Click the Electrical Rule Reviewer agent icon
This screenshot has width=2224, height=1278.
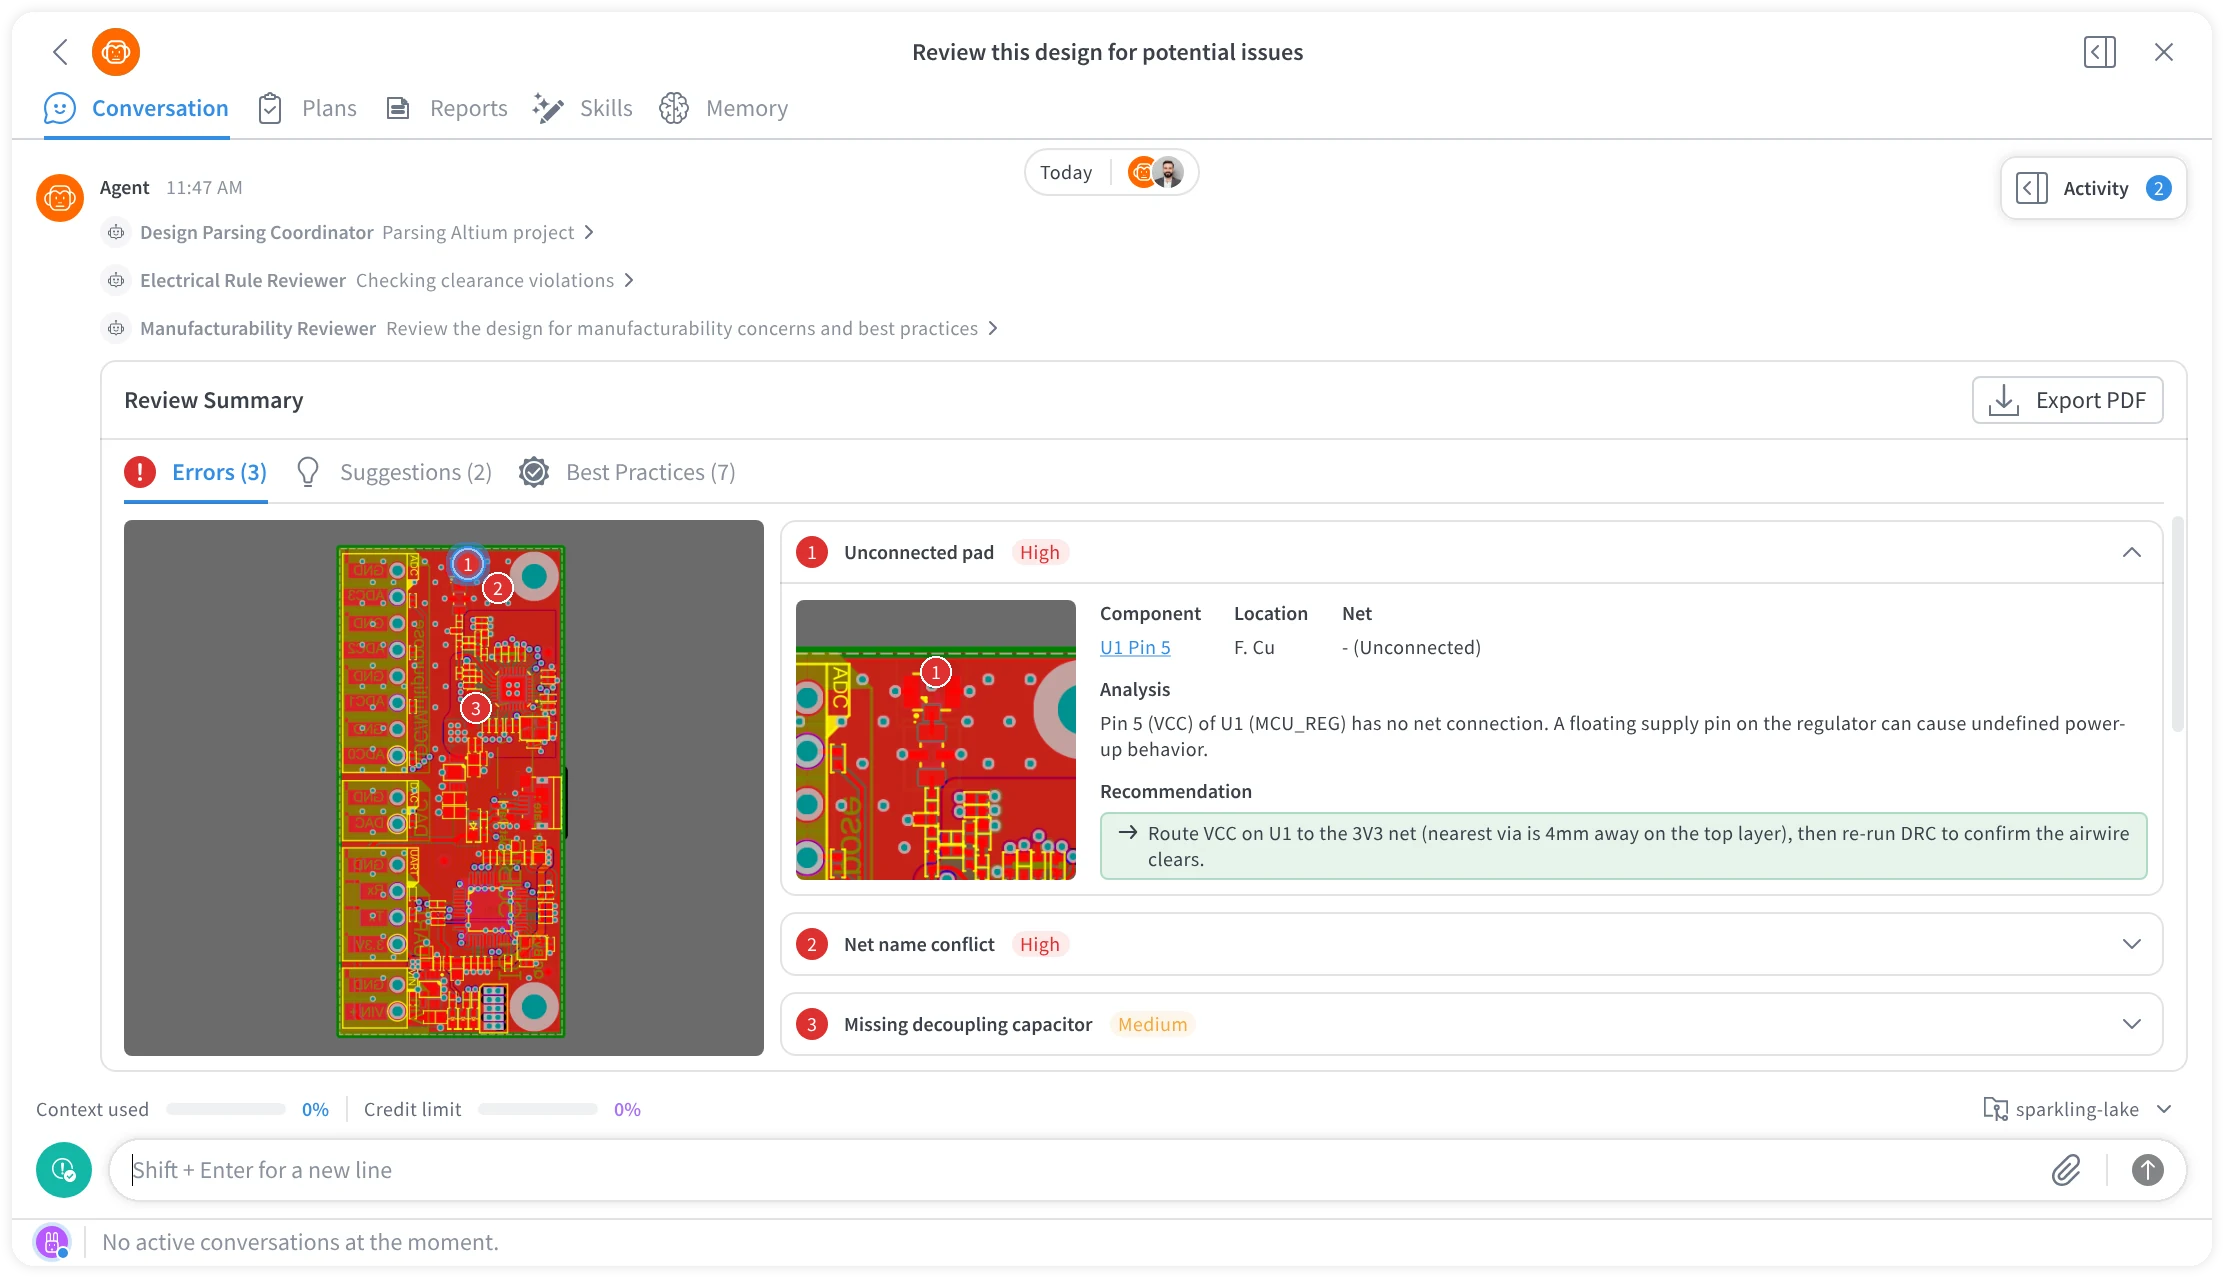[x=117, y=280]
